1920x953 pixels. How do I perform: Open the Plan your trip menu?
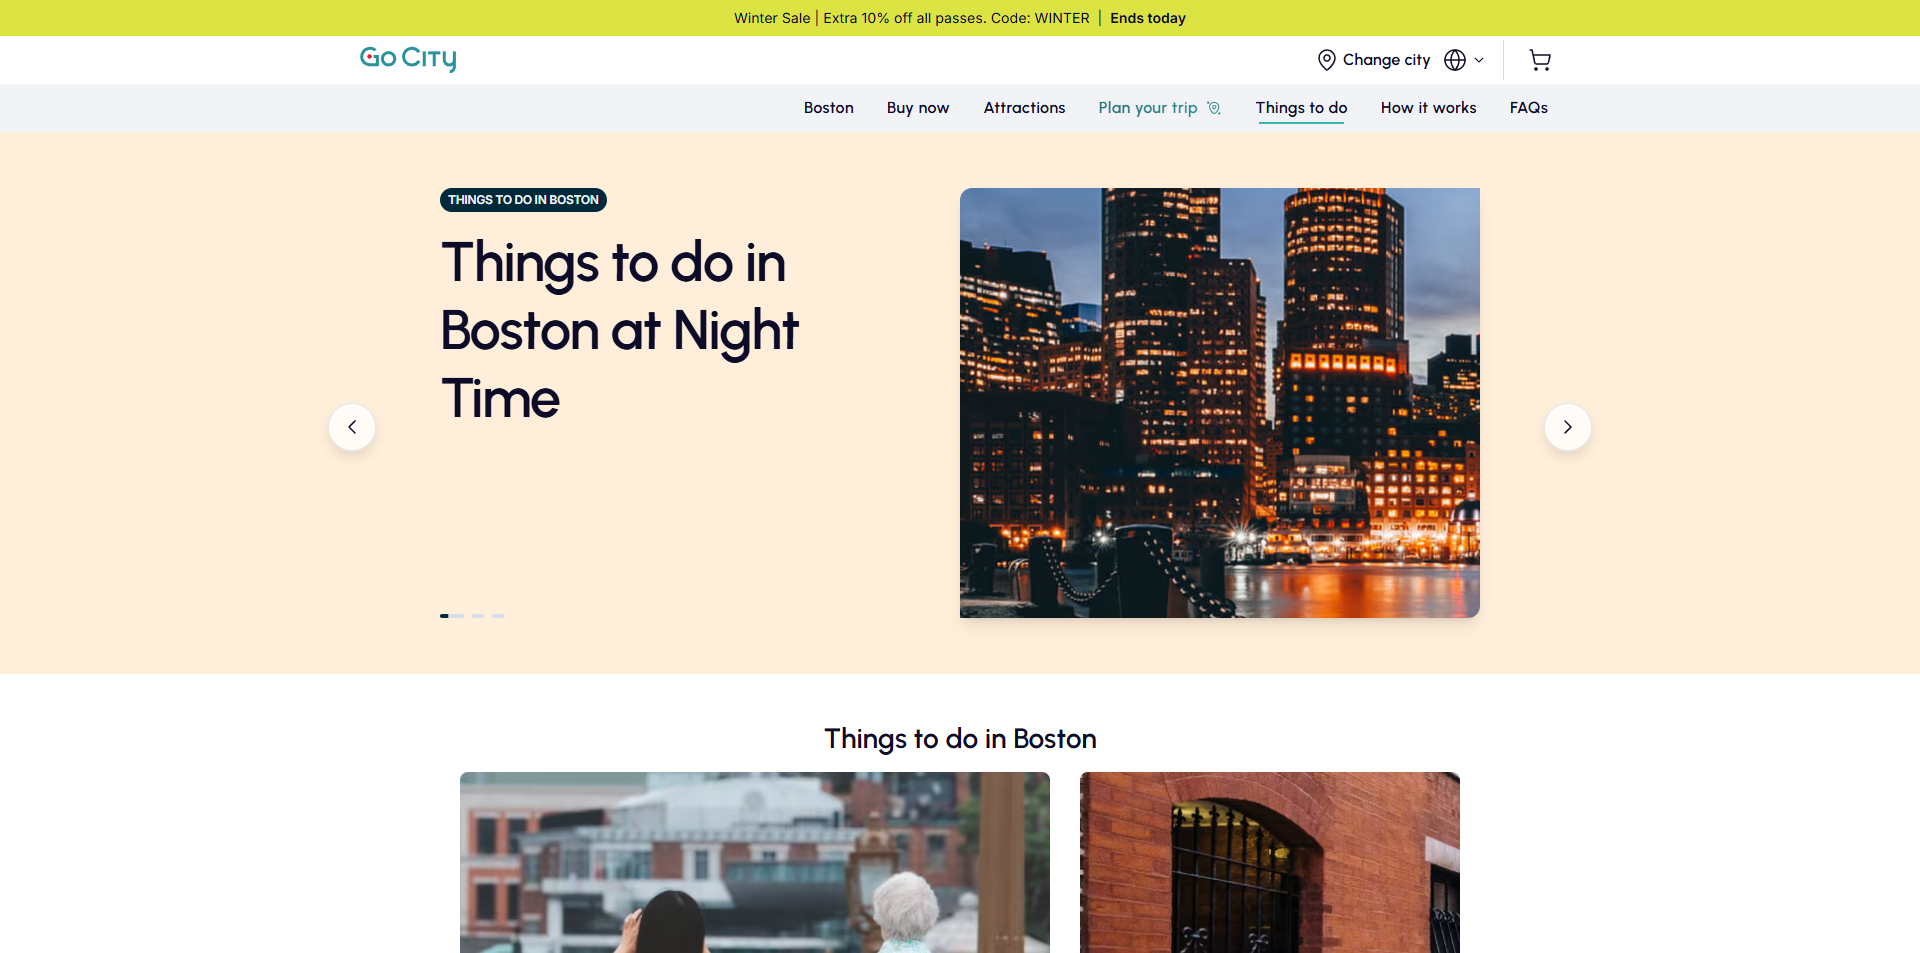[x=1147, y=107]
